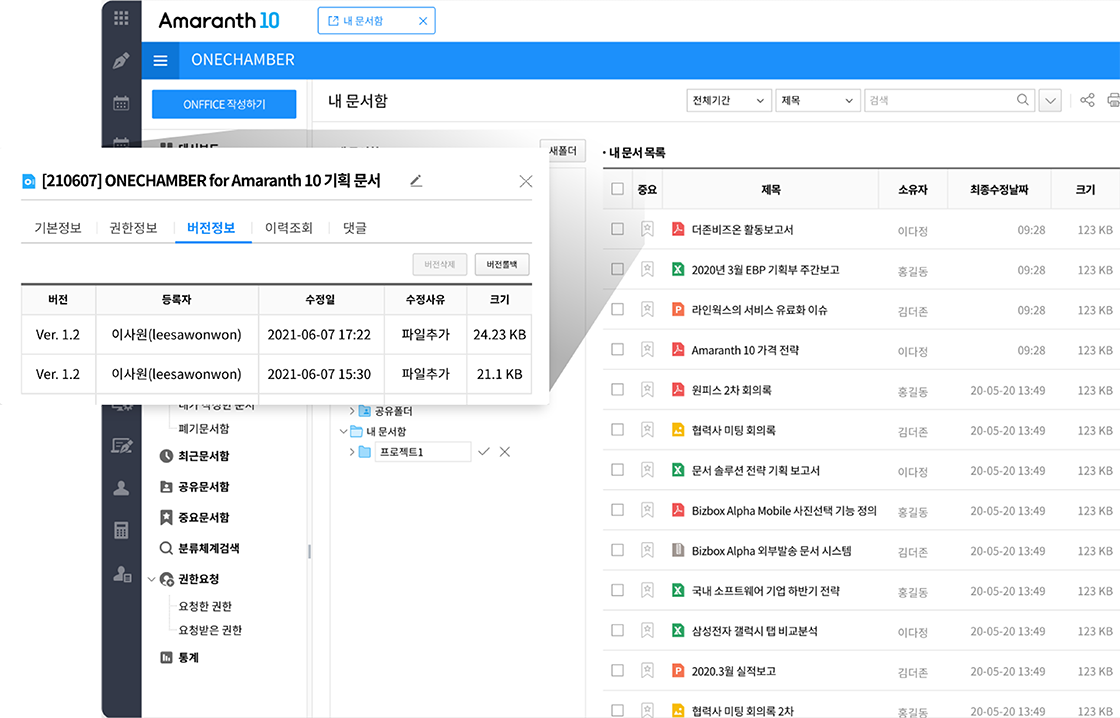This screenshot has height=718, width=1120.
Task: Close the version info popup
Action: (x=526, y=181)
